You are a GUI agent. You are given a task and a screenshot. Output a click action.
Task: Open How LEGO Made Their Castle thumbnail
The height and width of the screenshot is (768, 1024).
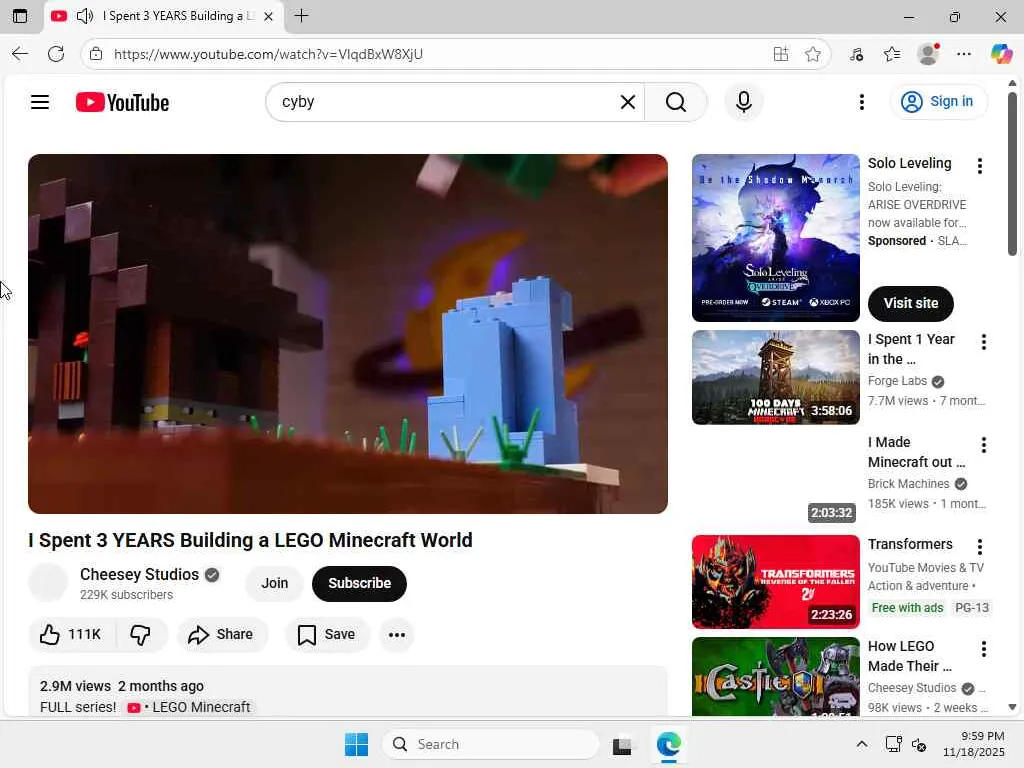point(775,677)
